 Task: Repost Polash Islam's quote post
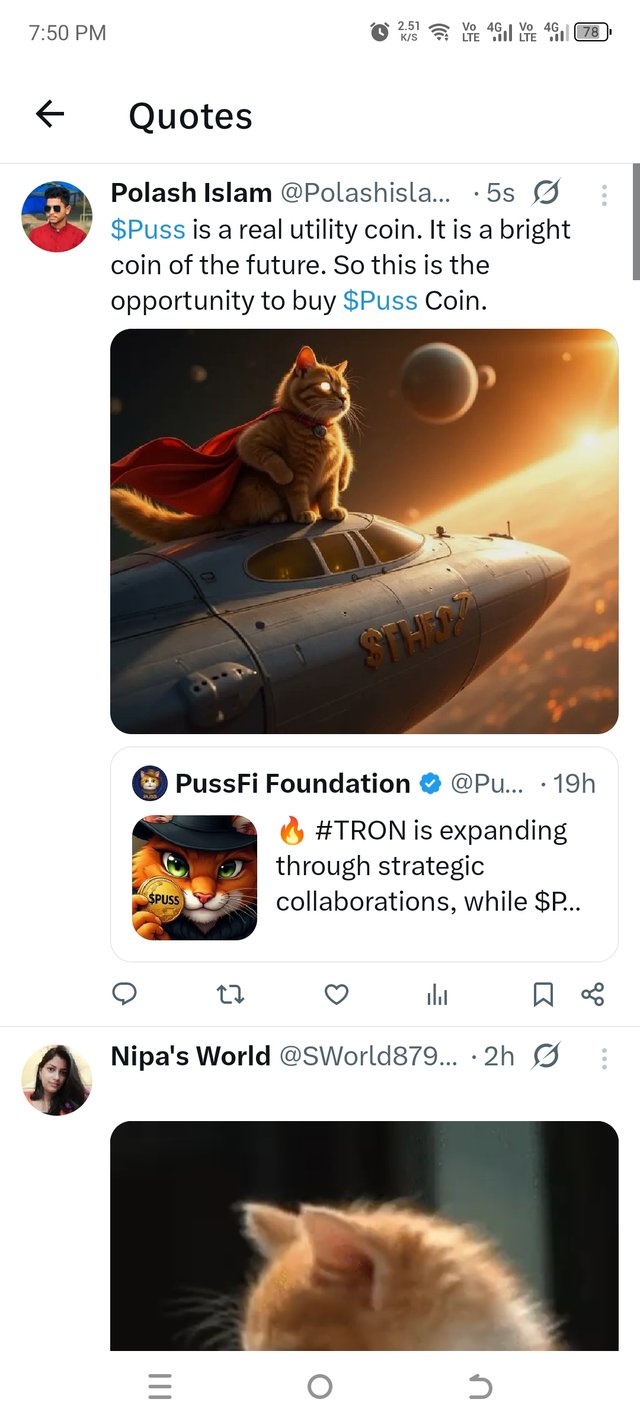[230, 994]
